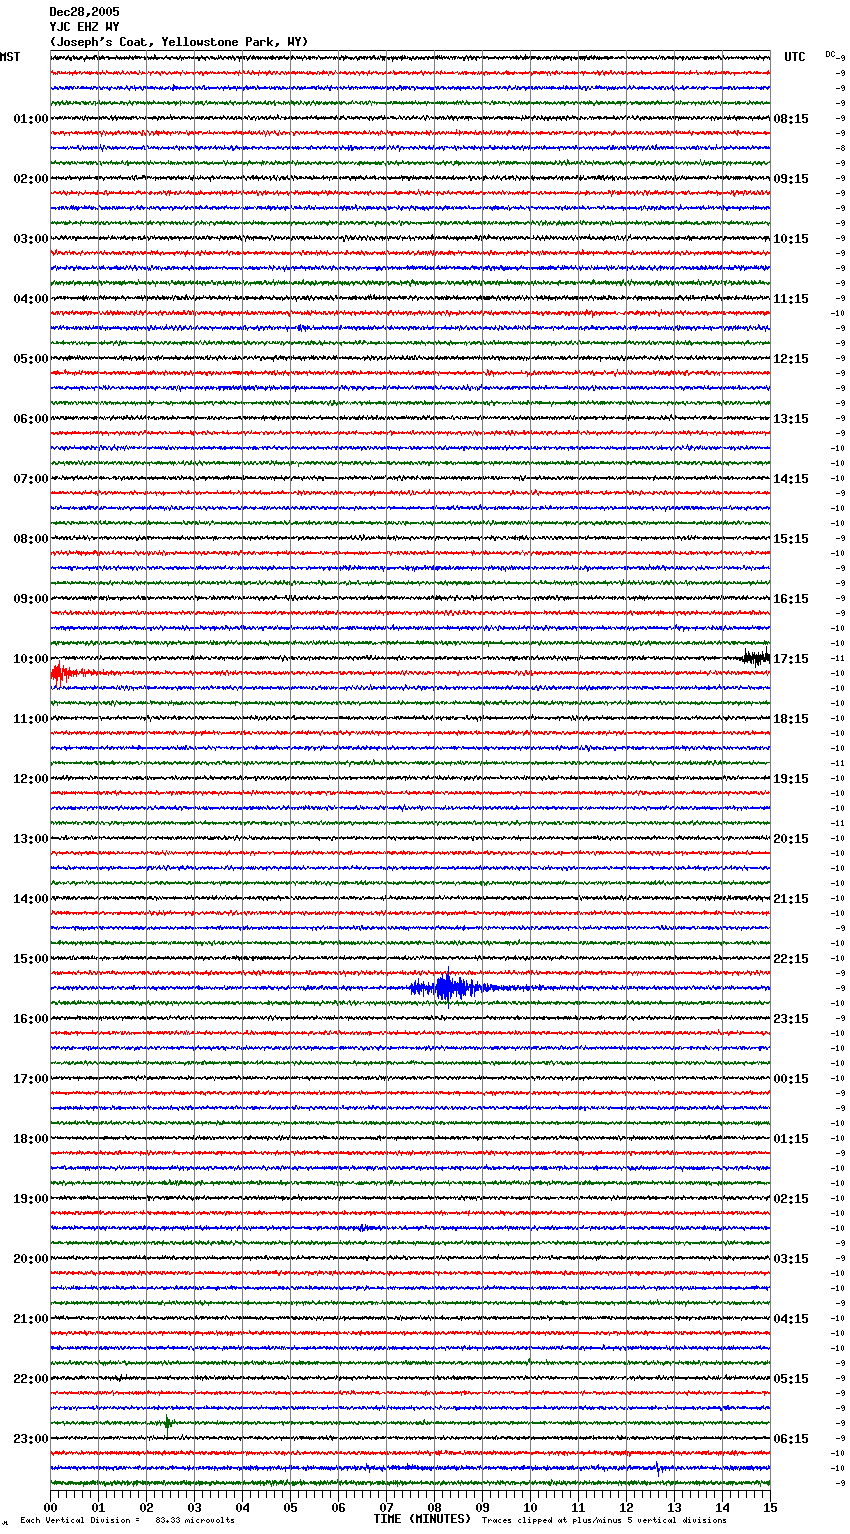This screenshot has width=850, height=1534.
Task: Click the "UTC" time zone label
Action: (795, 57)
